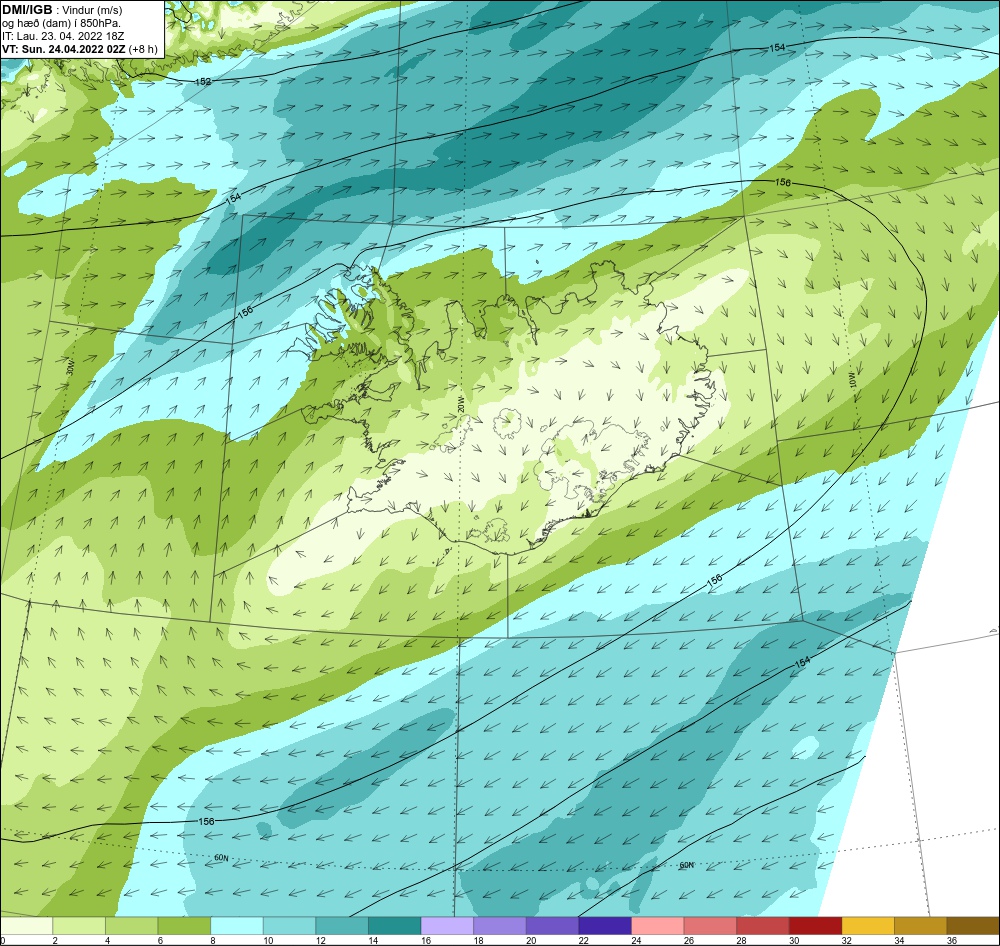
Task: Click the 26–28 m/s salmon legend swatch
Action: pyautogui.click(x=710, y=926)
